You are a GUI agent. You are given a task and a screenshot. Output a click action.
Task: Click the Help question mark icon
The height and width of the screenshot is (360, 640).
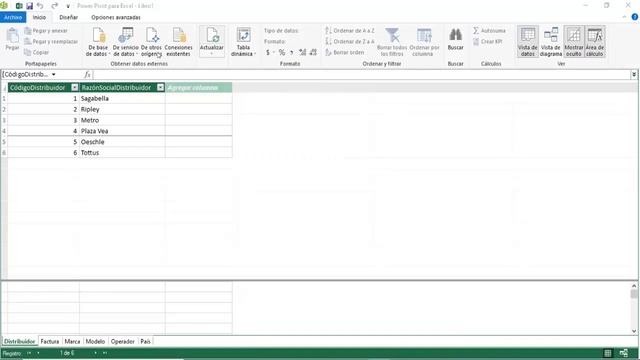635,17
